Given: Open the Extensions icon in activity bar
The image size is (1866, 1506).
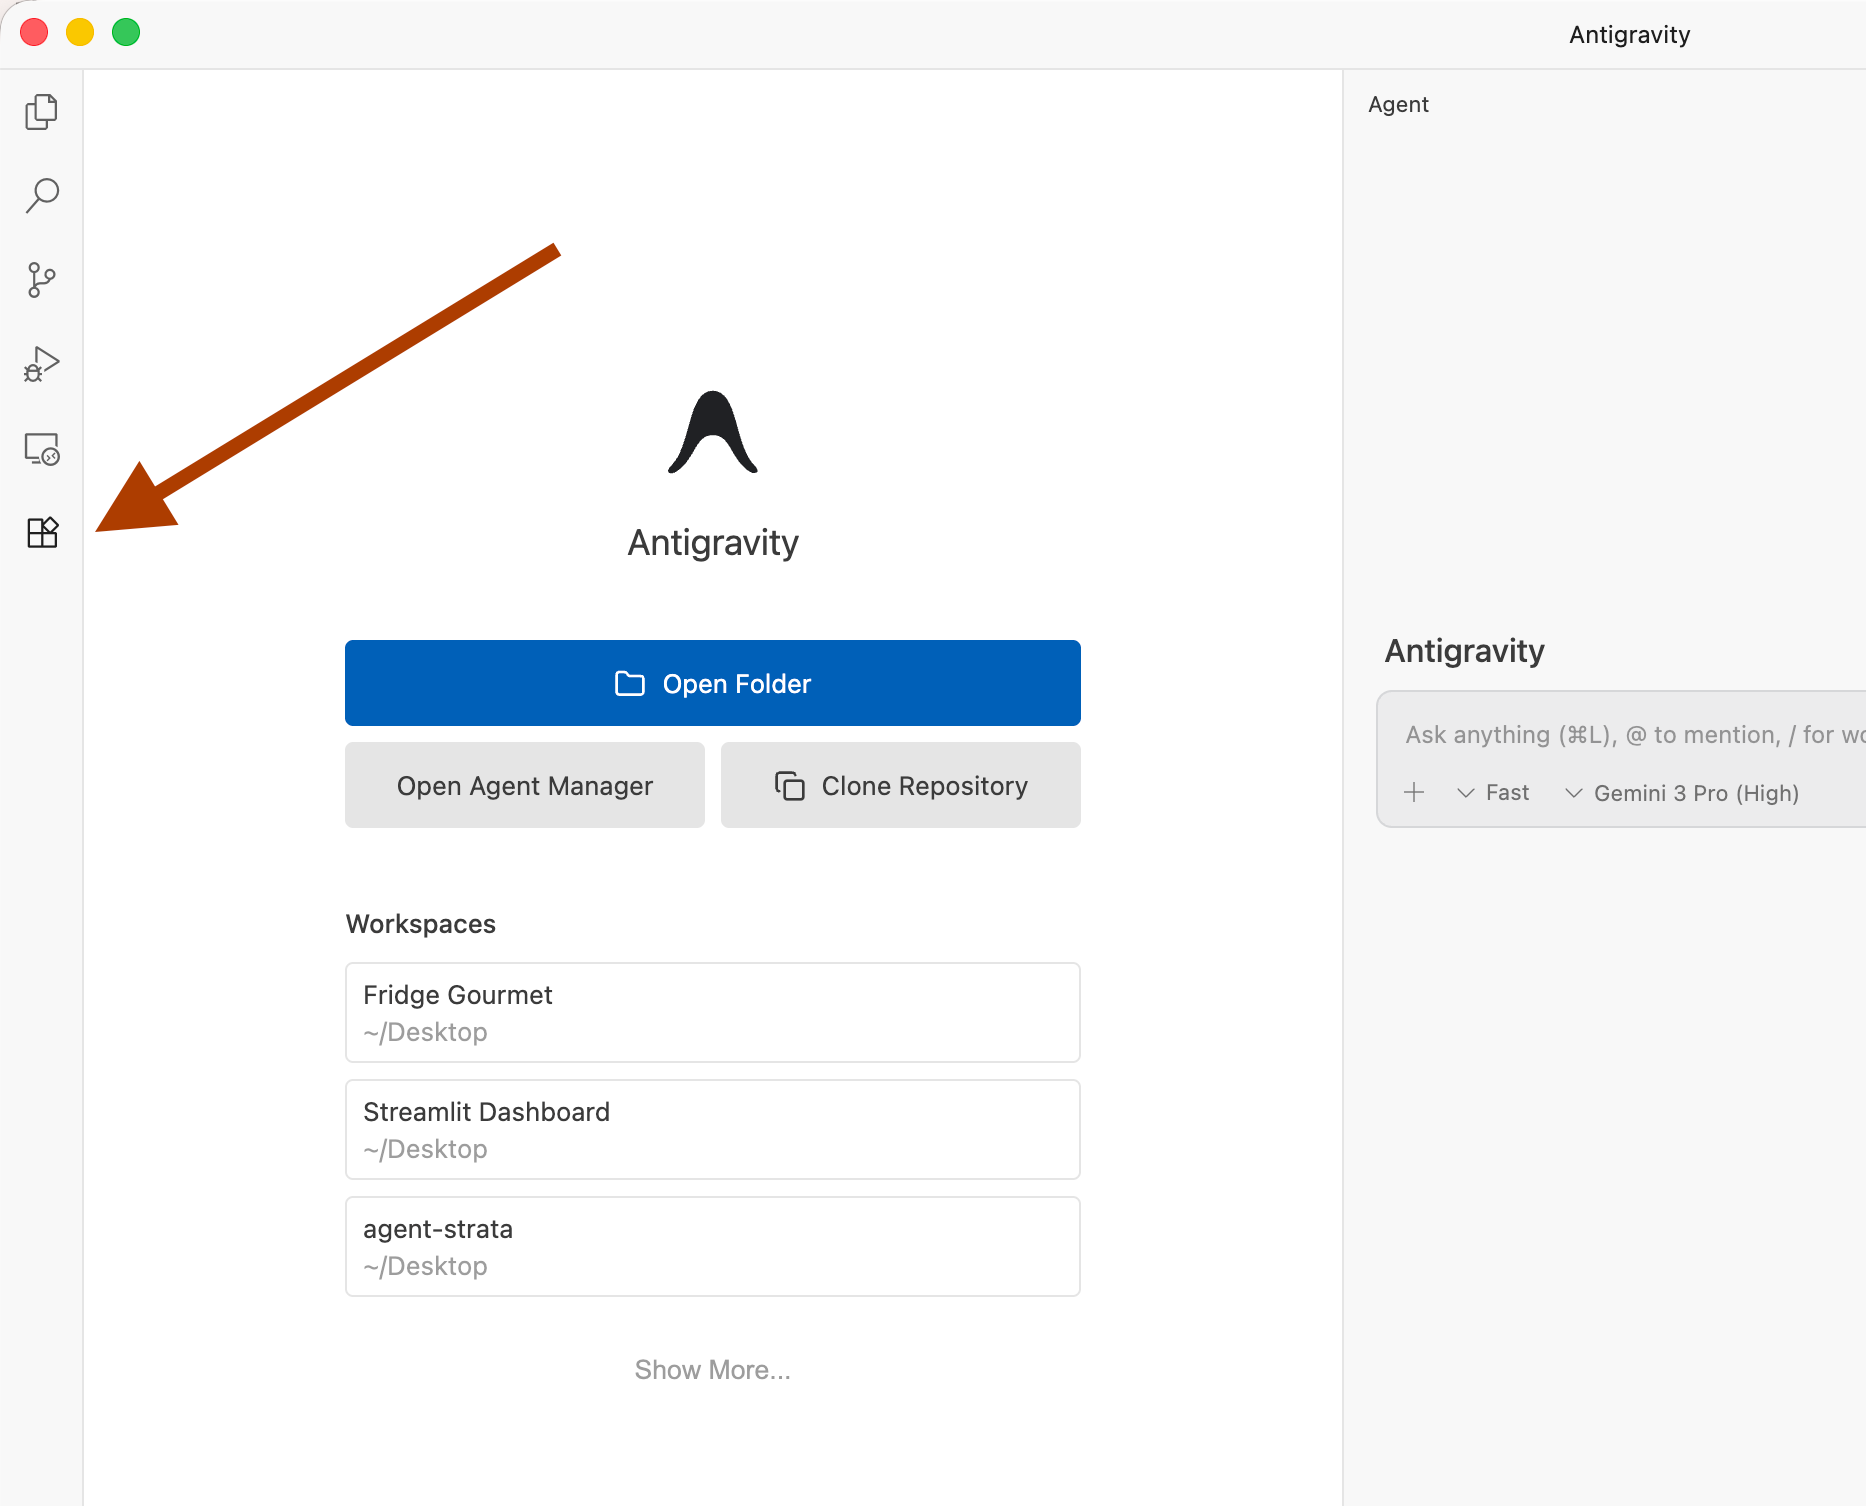Looking at the screenshot, I should coord(41,533).
